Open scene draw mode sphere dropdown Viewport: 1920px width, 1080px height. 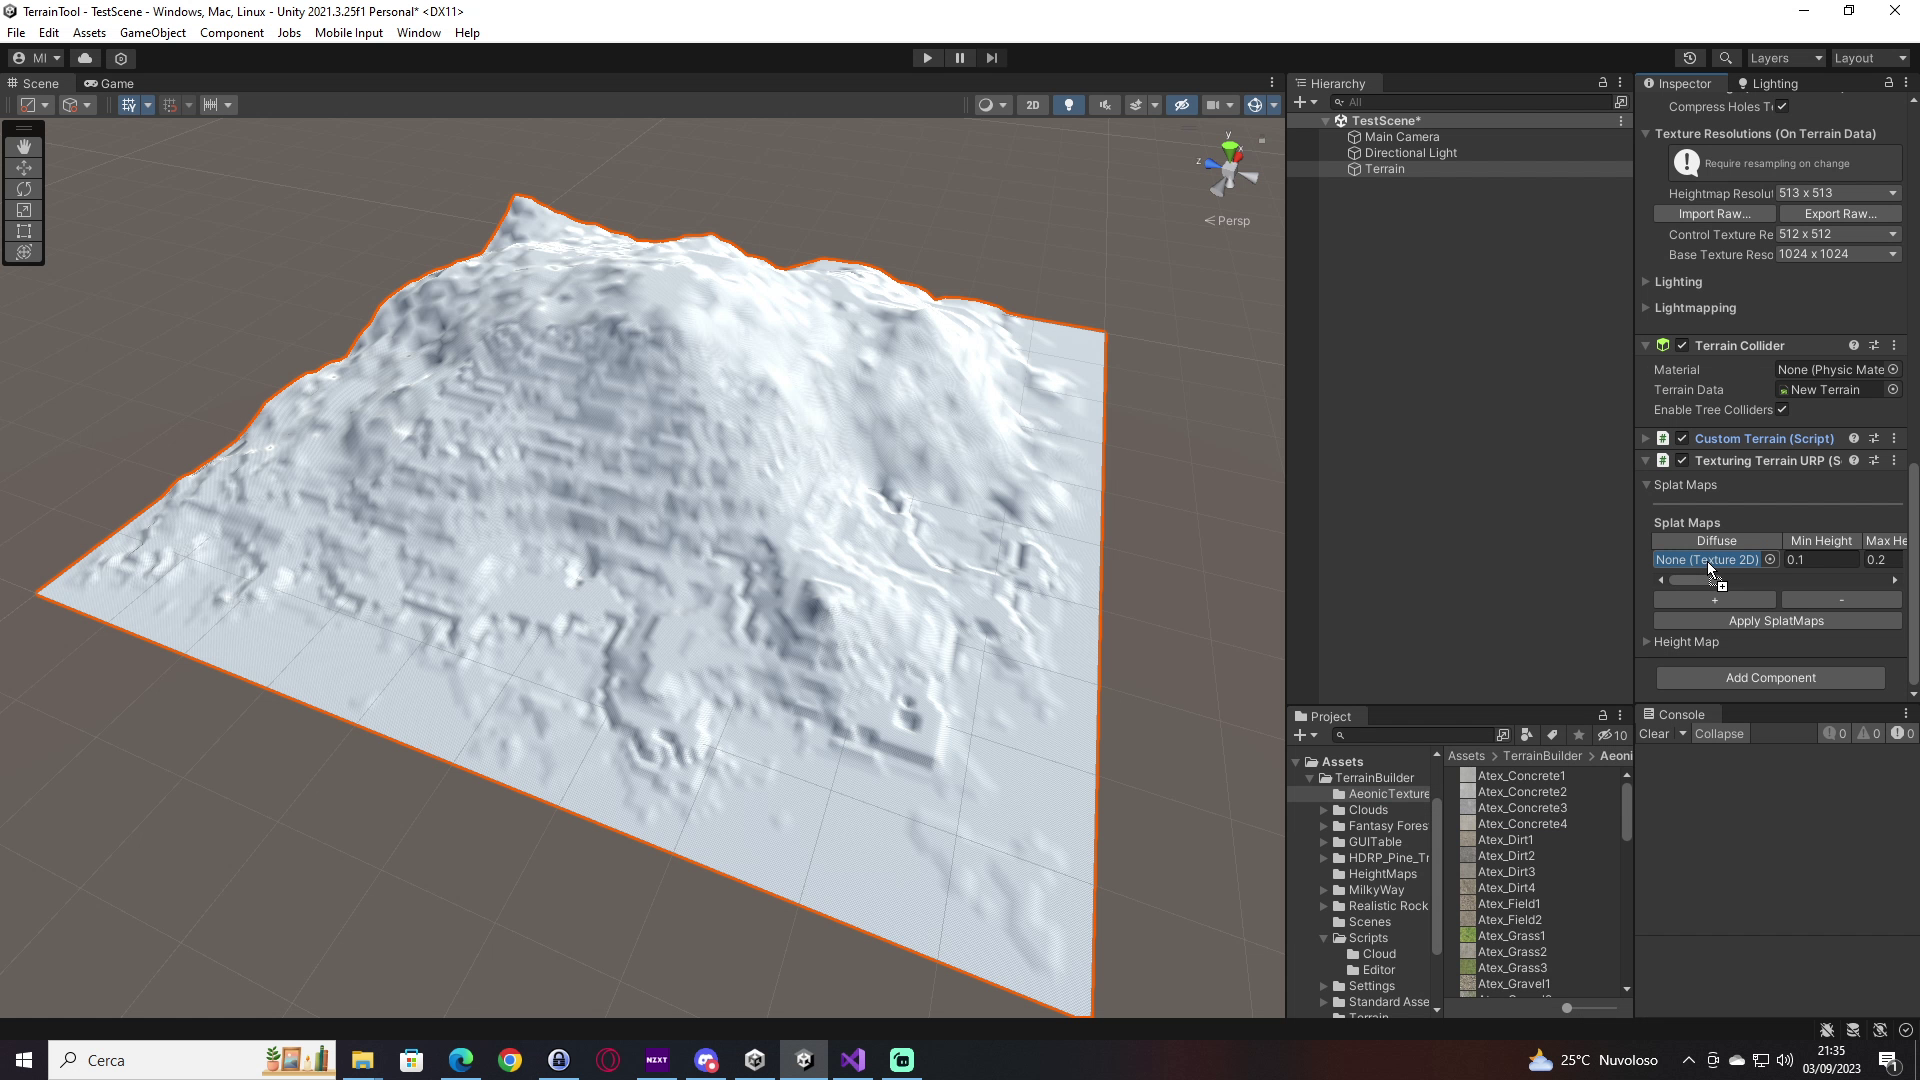pyautogui.click(x=992, y=105)
